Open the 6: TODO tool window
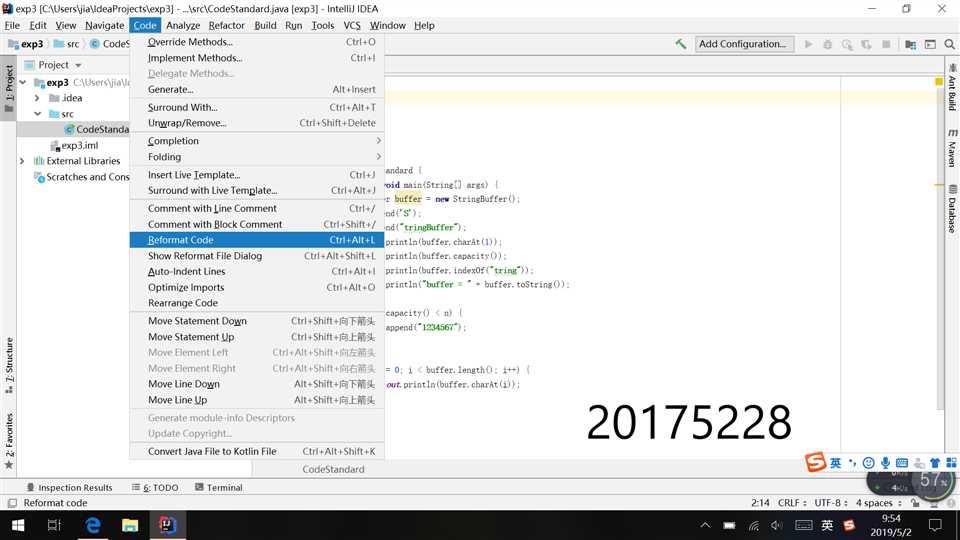Screen dimensions: 960x540 point(155,487)
